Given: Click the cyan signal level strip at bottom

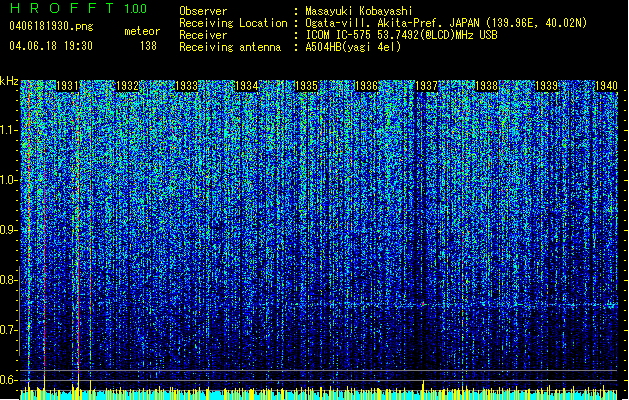Looking at the screenshot, I should coord(319,395).
